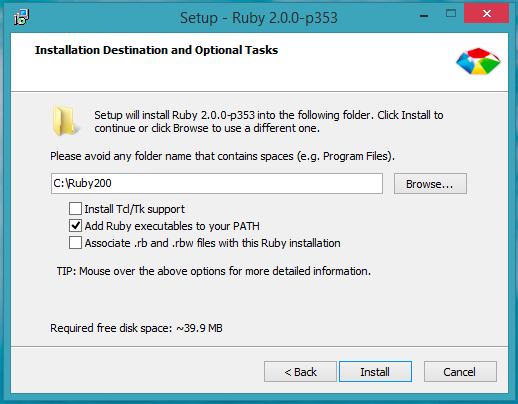The height and width of the screenshot is (404, 518).
Task: Cancel the Ruby setup
Action: tap(460, 371)
